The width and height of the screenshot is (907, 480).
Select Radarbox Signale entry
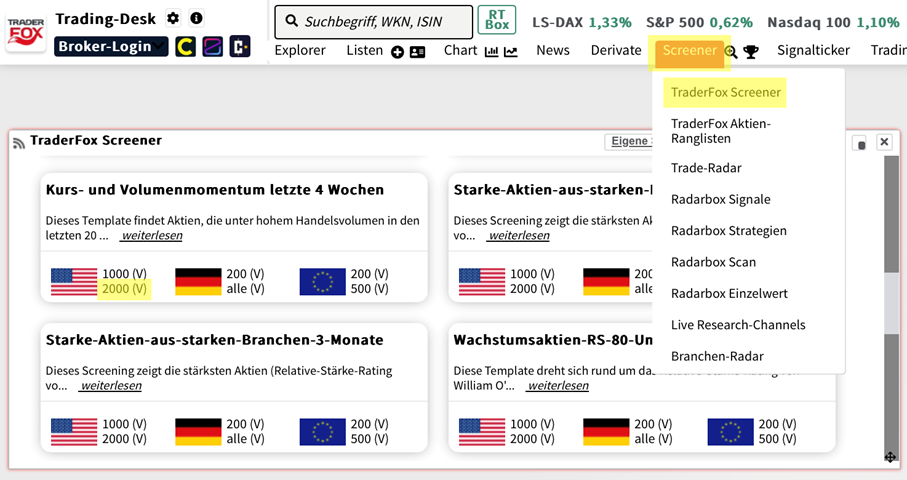tap(721, 200)
